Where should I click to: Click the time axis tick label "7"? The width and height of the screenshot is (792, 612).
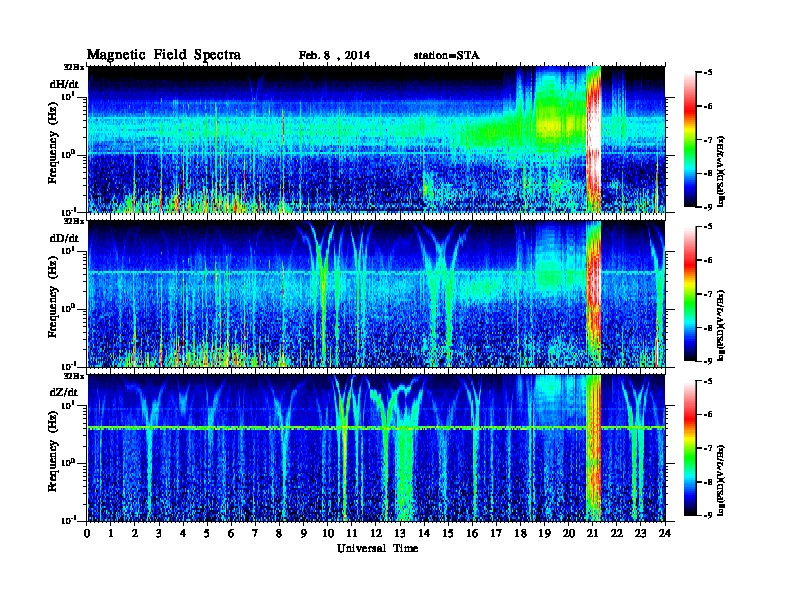255,533
